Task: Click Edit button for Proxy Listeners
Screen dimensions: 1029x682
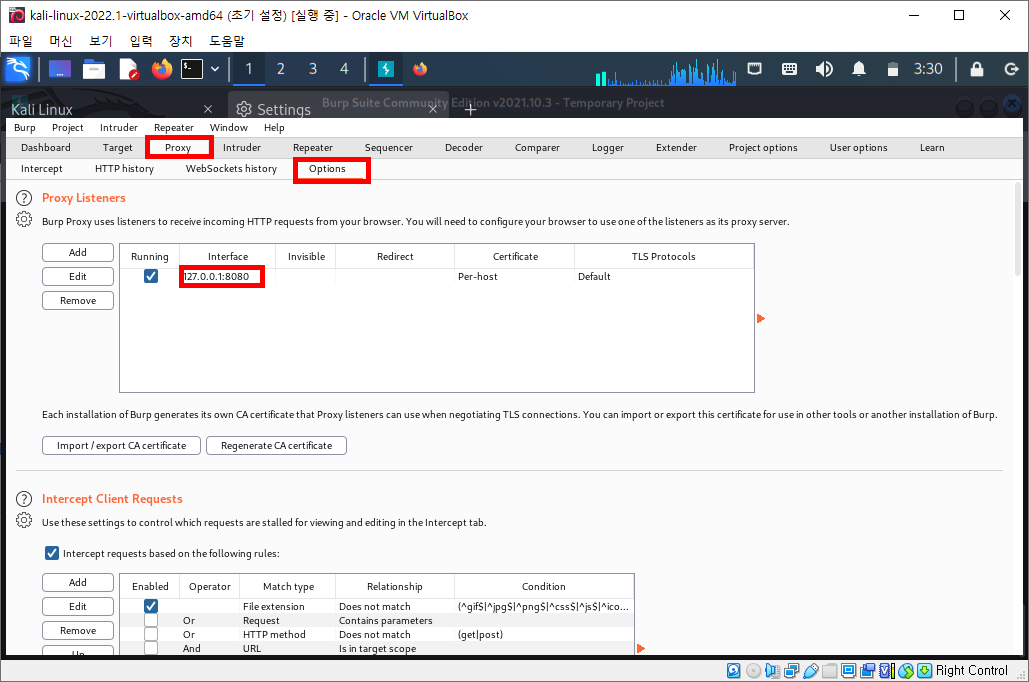Action: coord(78,276)
